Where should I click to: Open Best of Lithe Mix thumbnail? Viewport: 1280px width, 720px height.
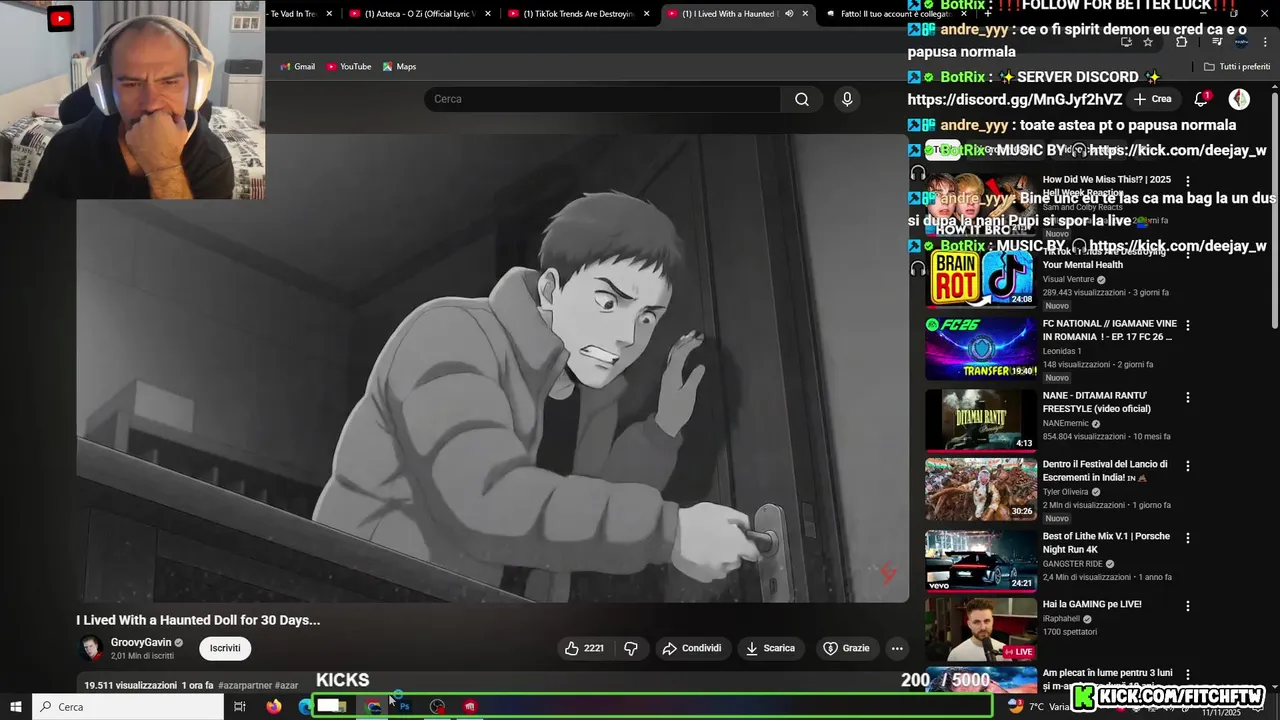981,561
